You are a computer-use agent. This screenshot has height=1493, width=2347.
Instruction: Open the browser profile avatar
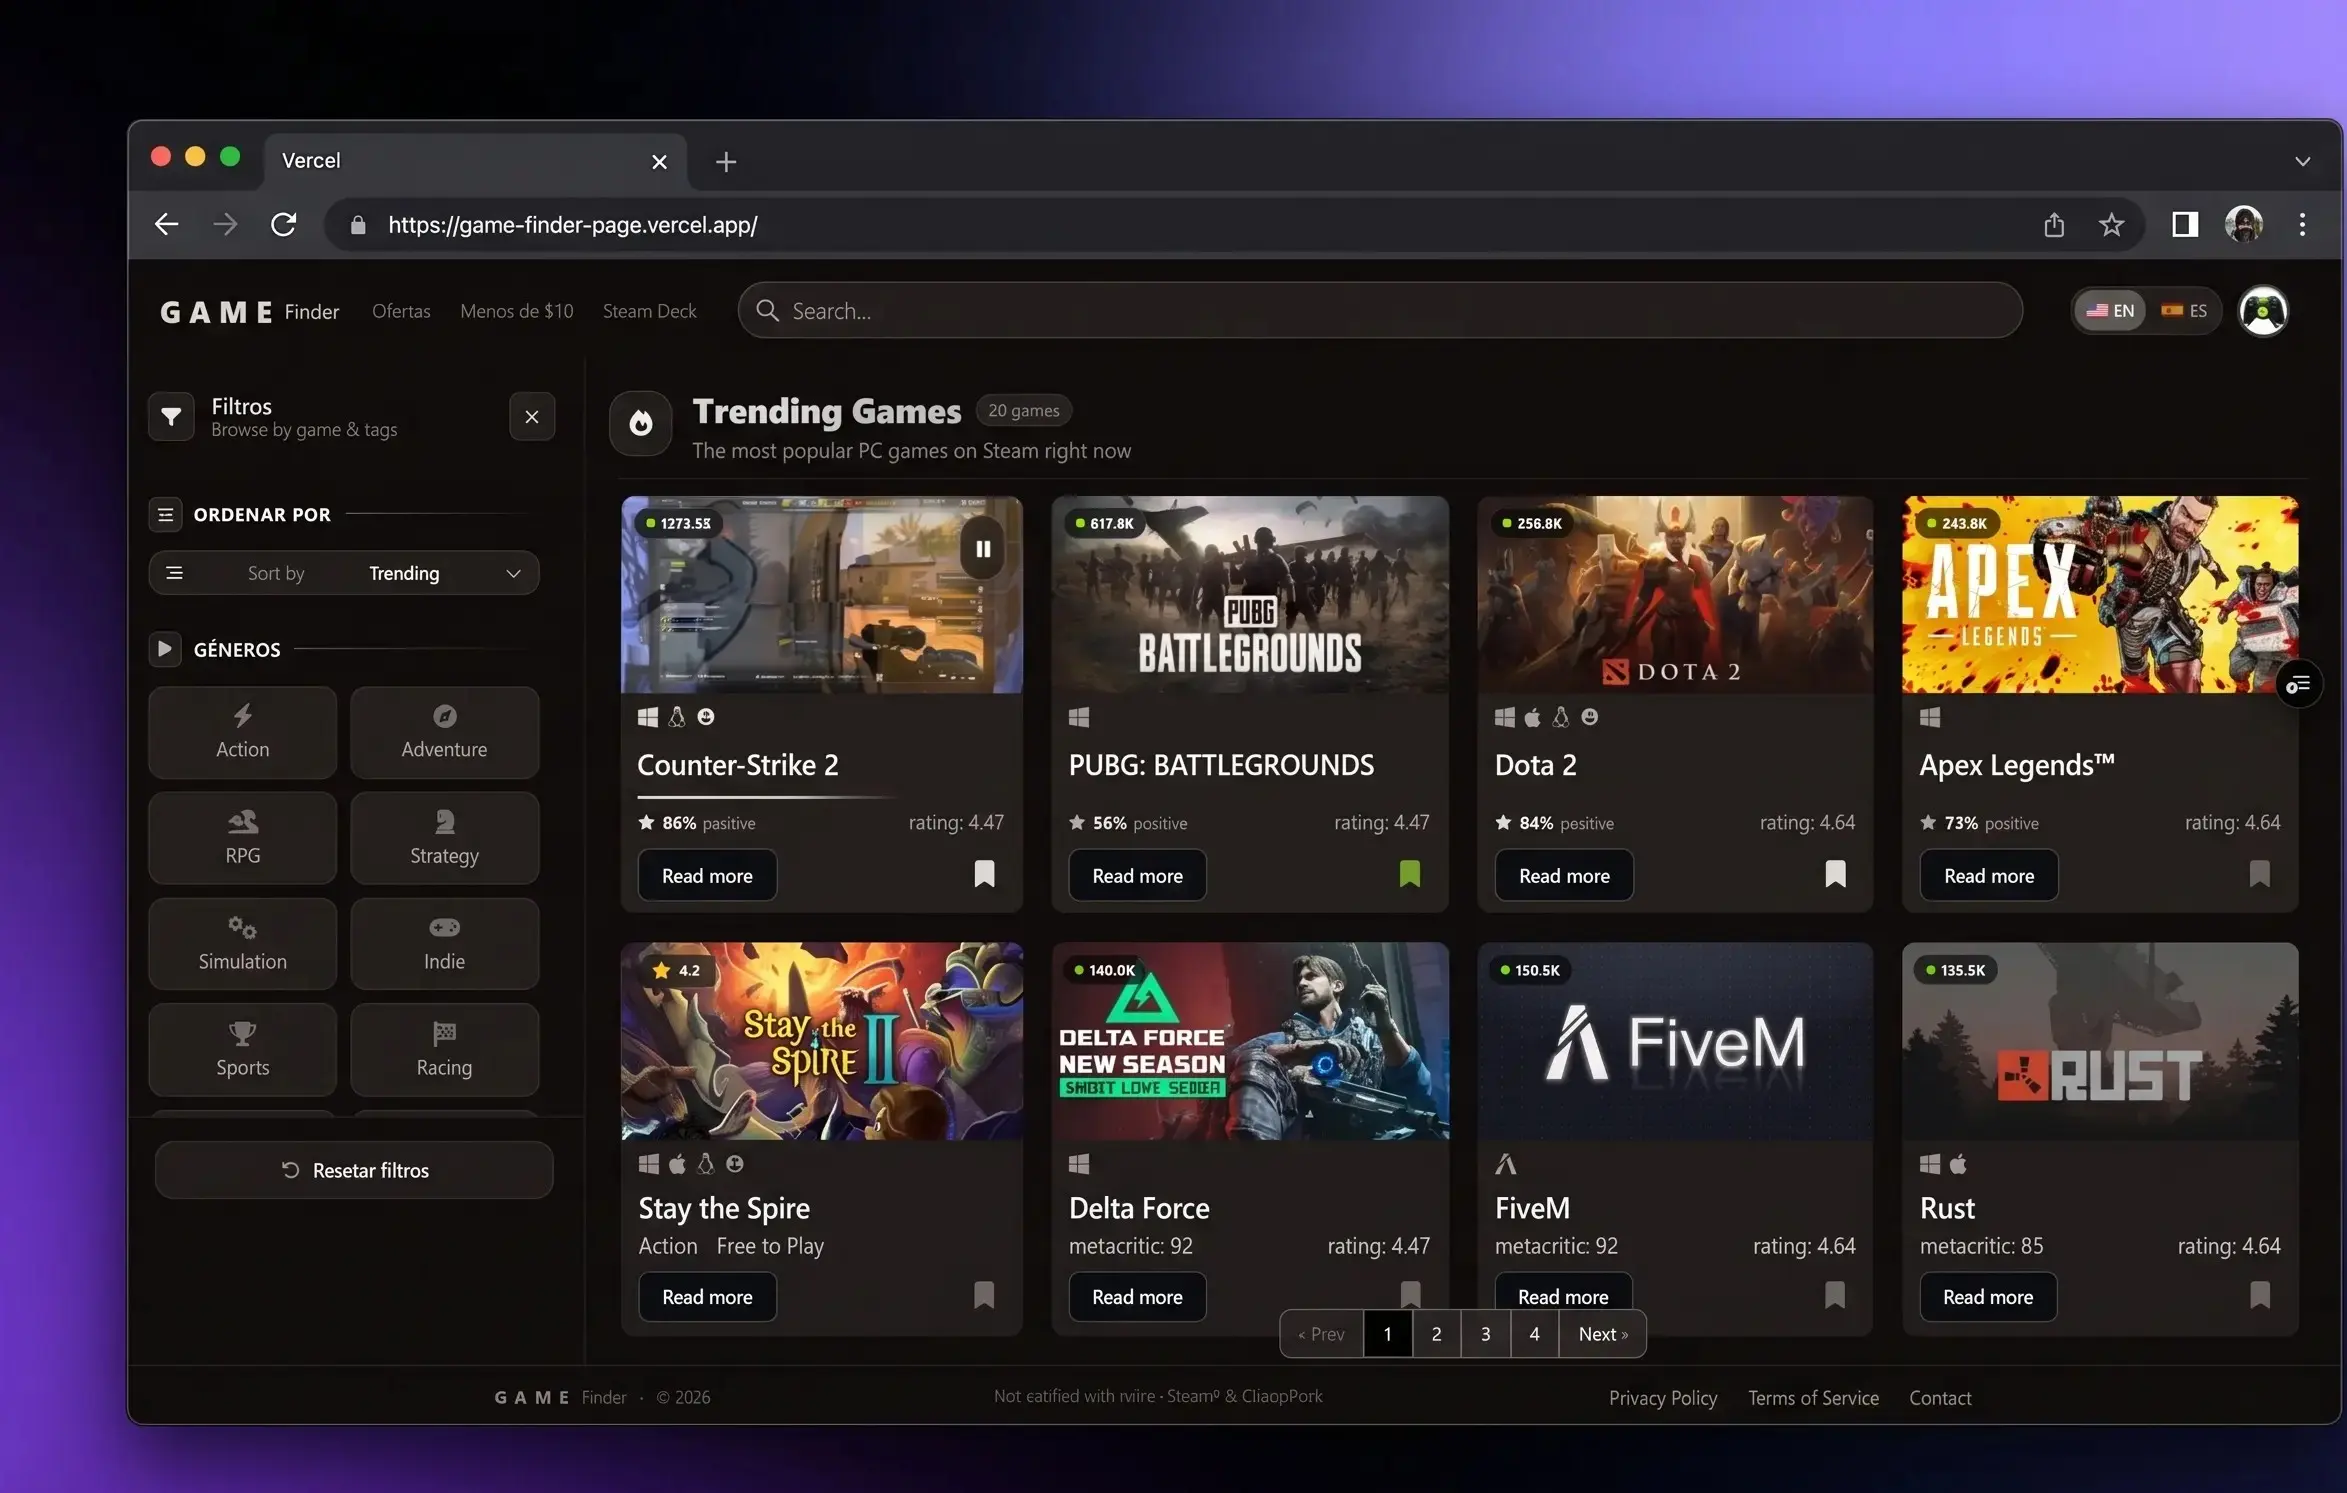click(2244, 225)
